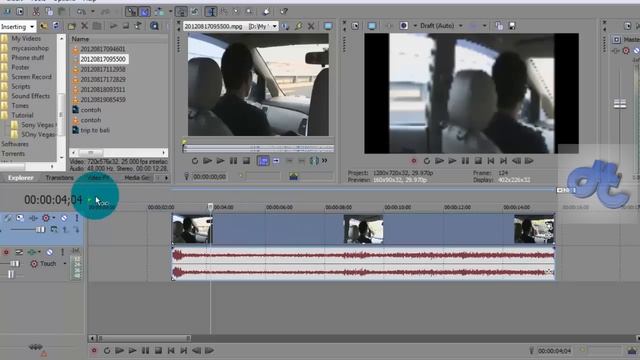Click the 00:00:04;04 timecode display

point(53,200)
